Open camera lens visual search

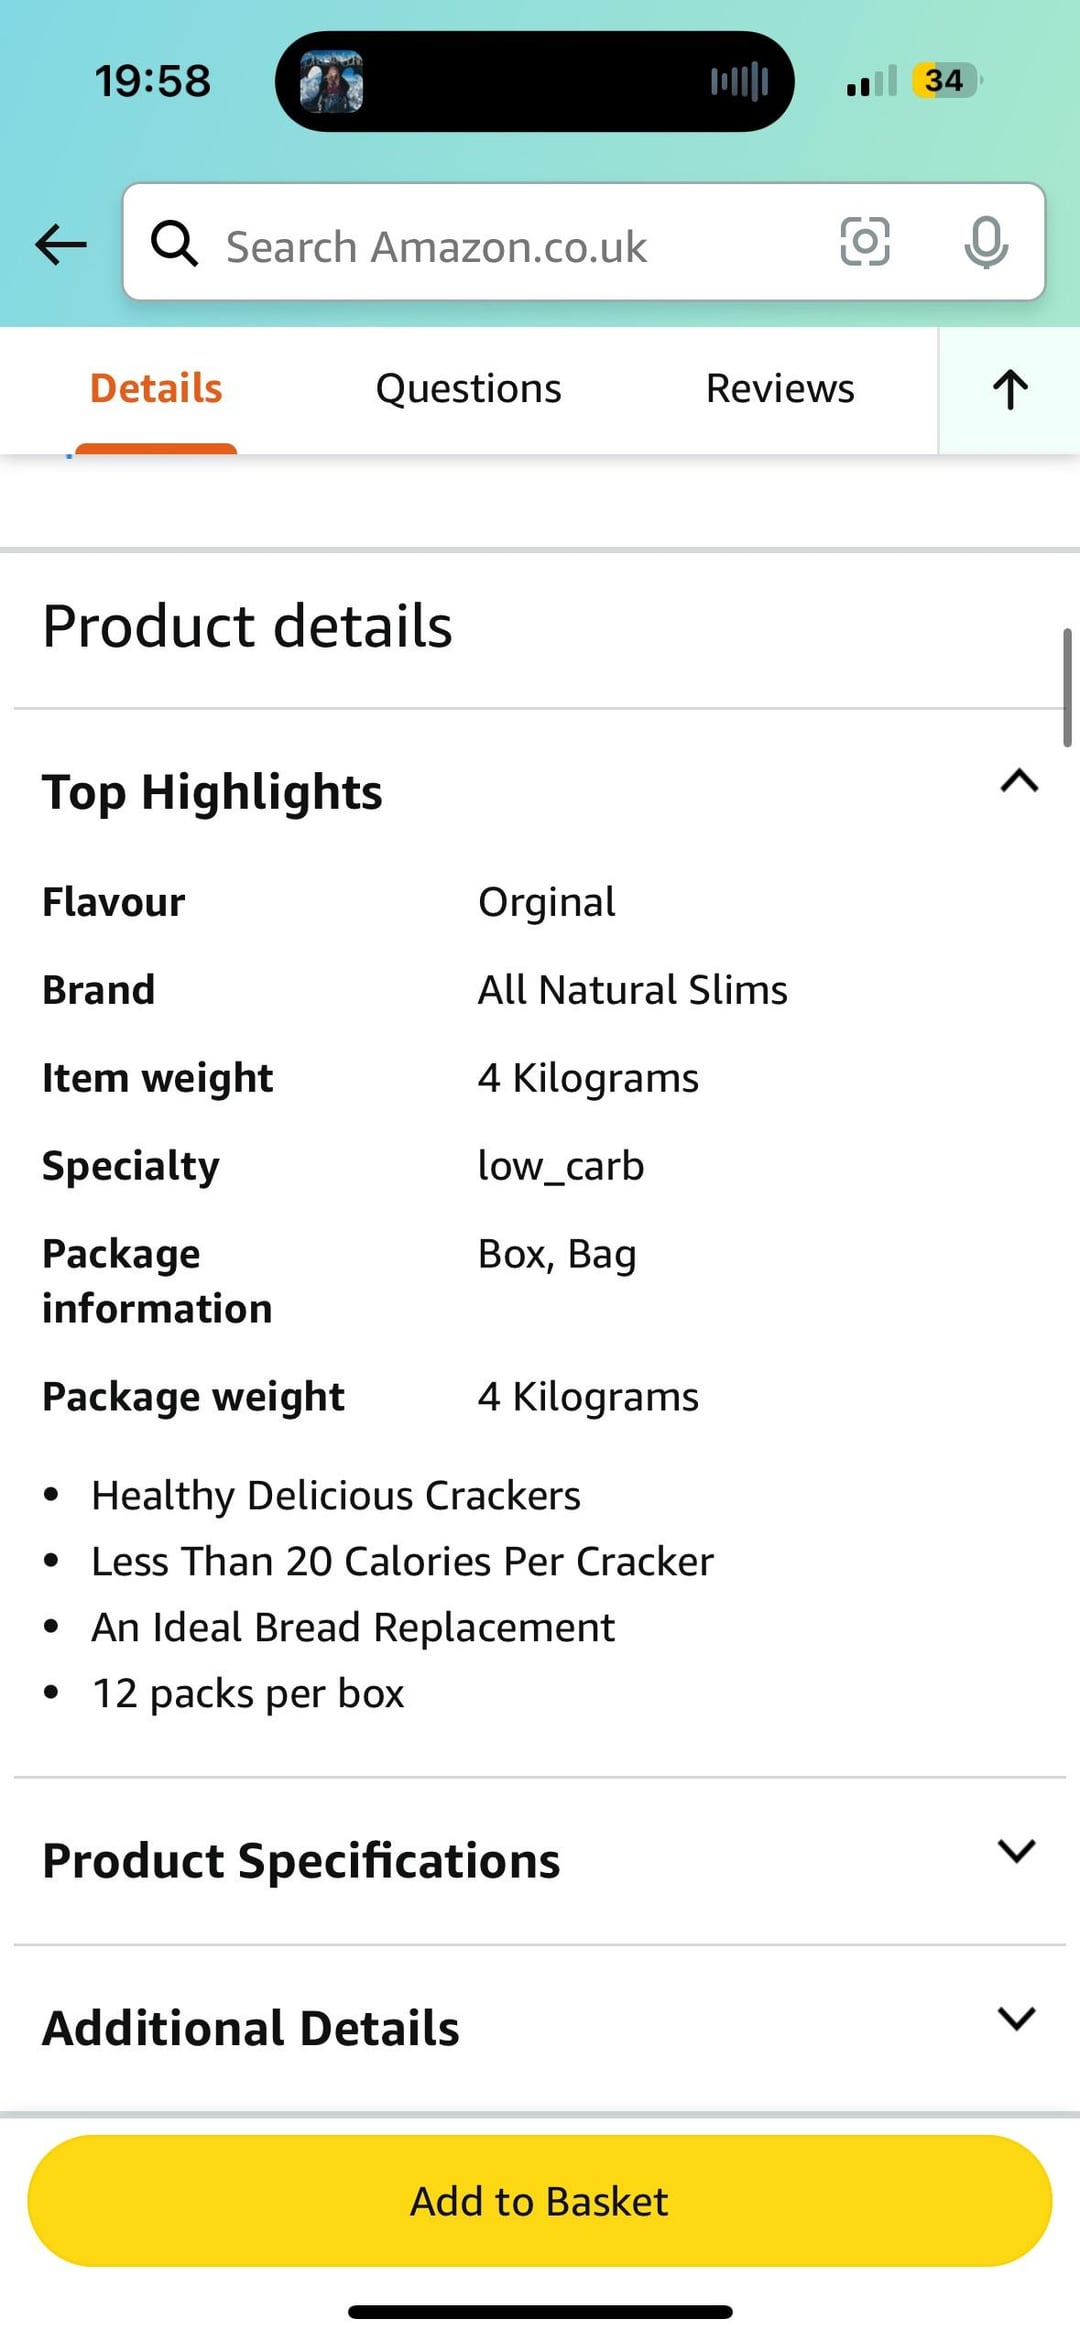pos(865,242)
